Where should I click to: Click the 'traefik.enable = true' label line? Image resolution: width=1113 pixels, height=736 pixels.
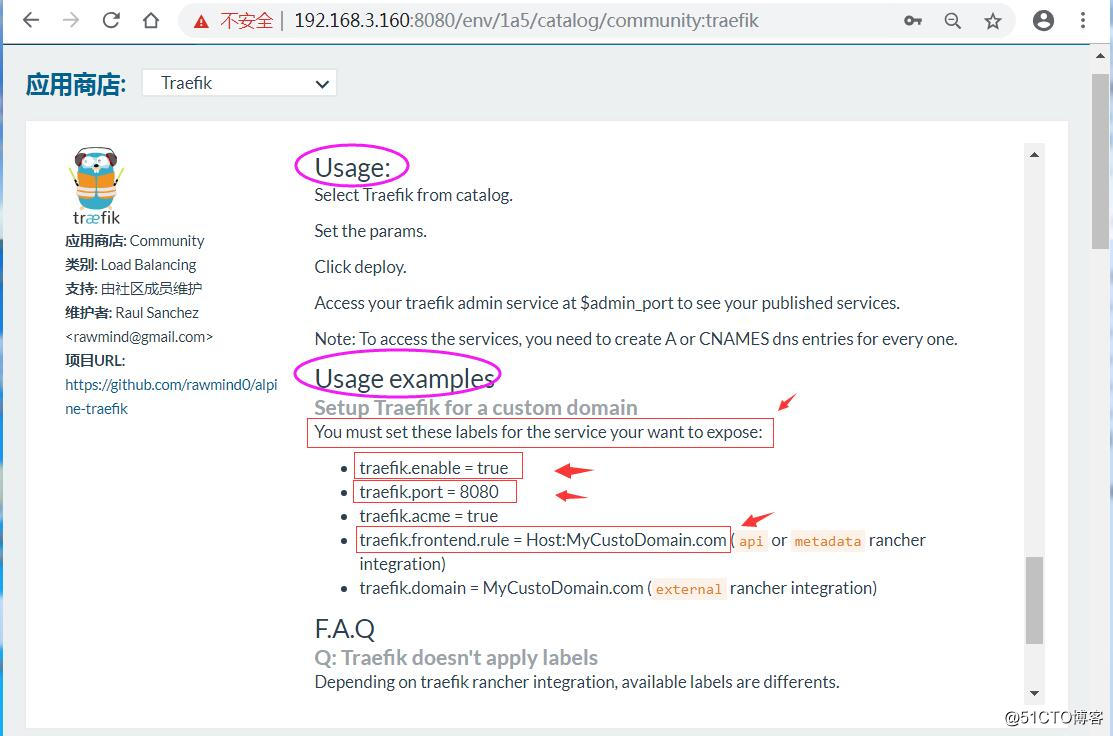433,468
